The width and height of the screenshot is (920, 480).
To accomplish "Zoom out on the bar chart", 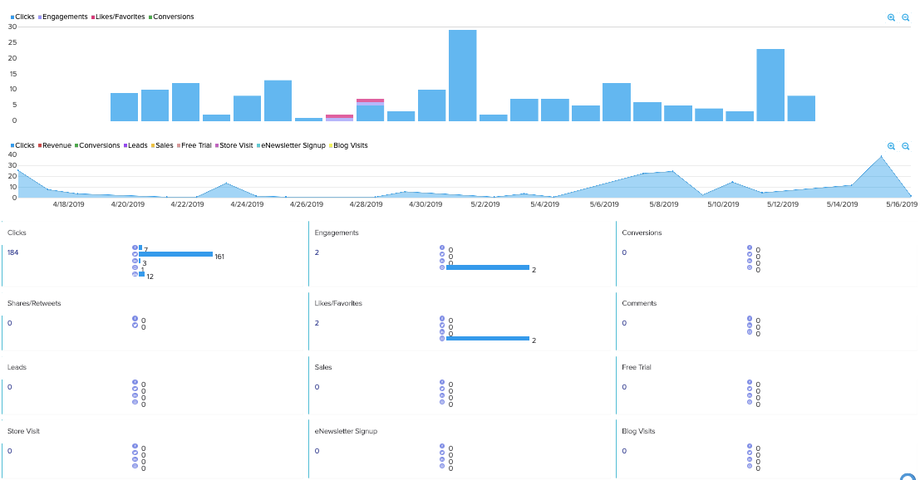I will [905, 18].
